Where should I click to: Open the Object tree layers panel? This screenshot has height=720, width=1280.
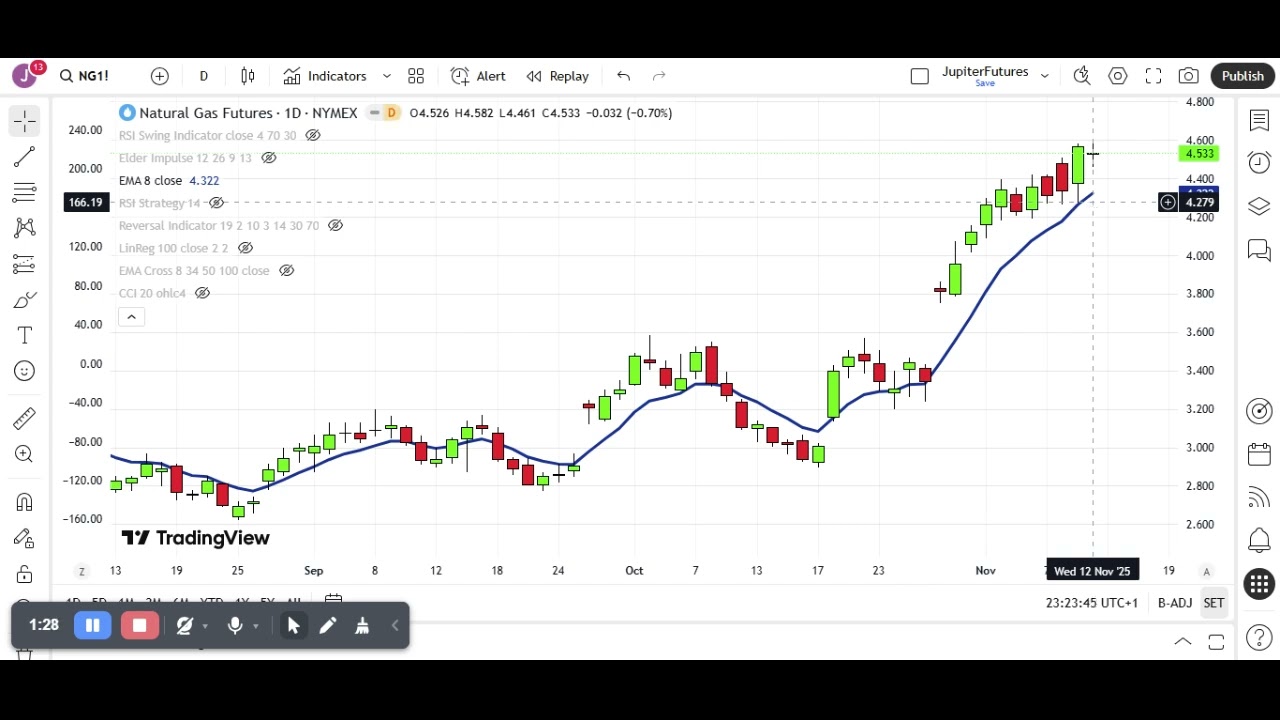[1259, 206]
